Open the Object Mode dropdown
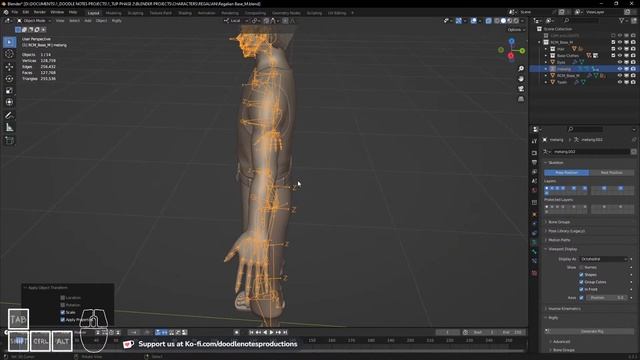The width and height of the screenshot is (640, 360). pyautogui.click(x=34, y=21)
